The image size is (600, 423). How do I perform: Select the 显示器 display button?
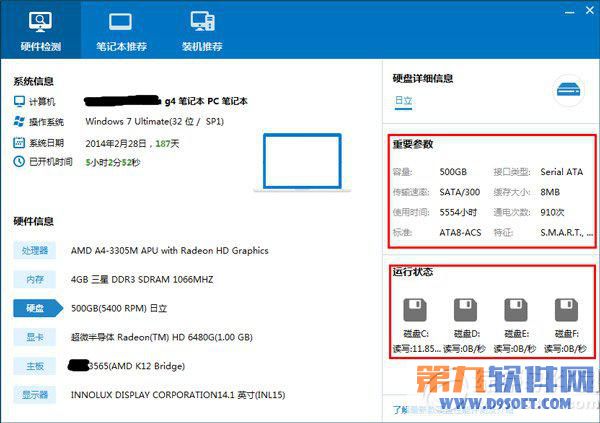tap(34, 395)
